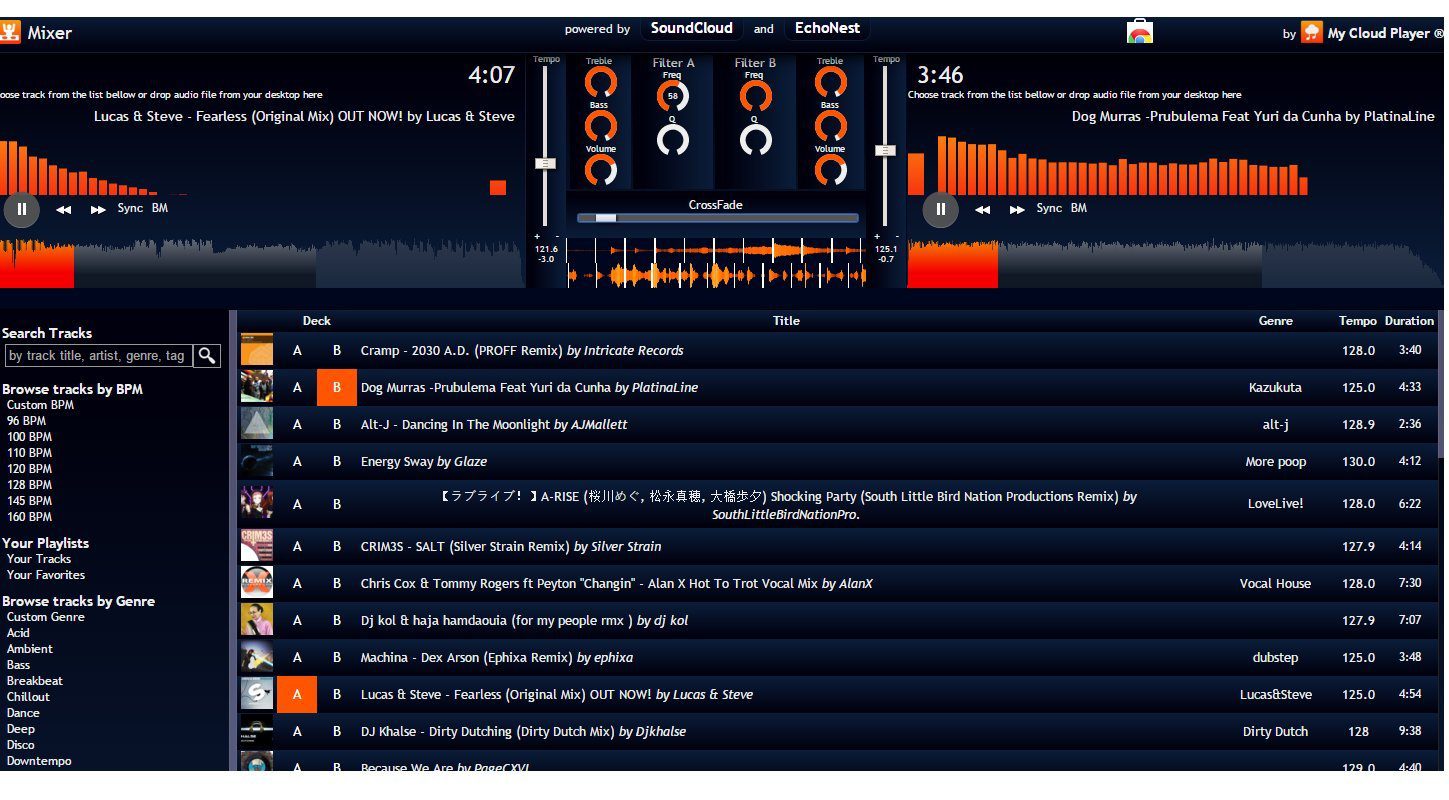This screenshot has height=800, width=1449.
Task: Sort track list by Genre column
Action: [1275, 321]
